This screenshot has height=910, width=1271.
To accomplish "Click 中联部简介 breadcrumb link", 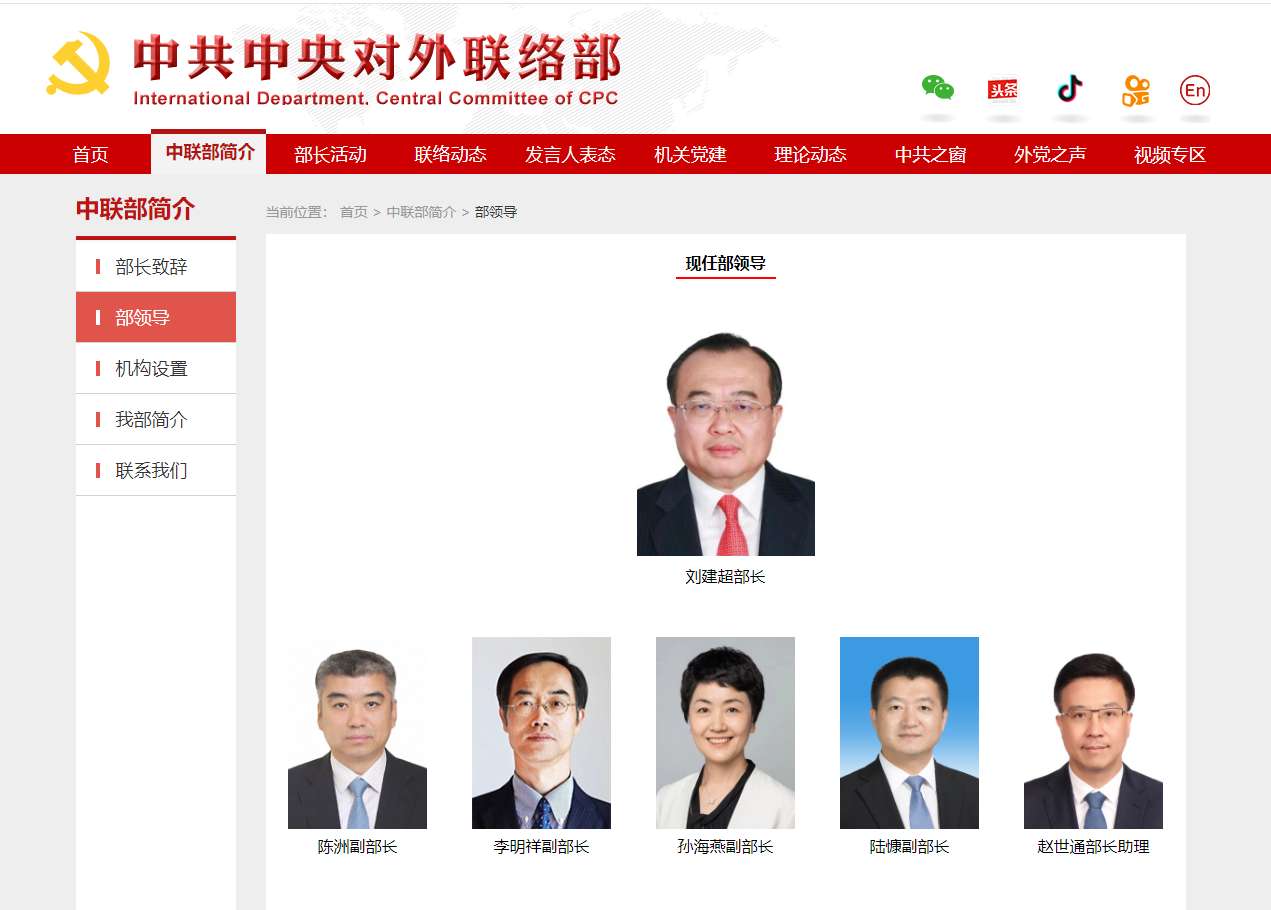I will coord(421,212).
